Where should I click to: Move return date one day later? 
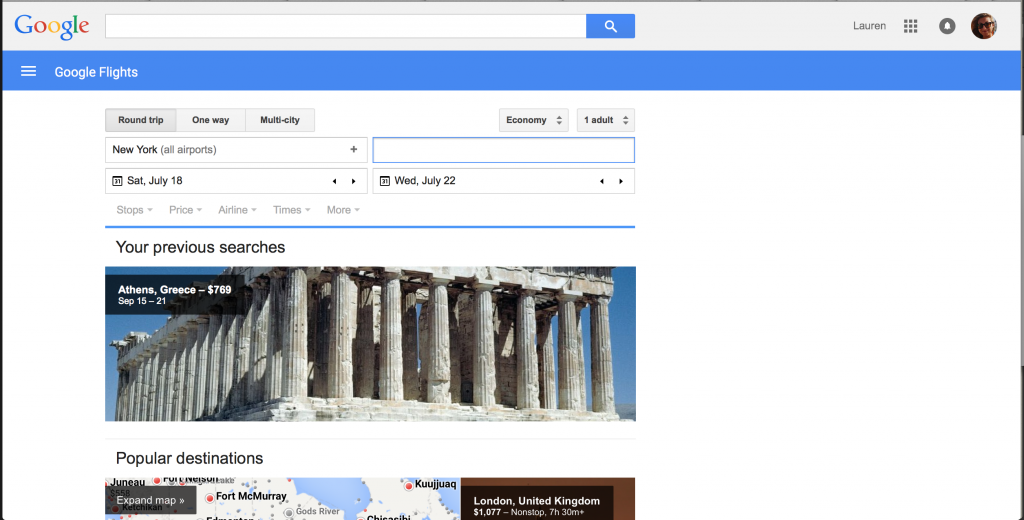621,181
